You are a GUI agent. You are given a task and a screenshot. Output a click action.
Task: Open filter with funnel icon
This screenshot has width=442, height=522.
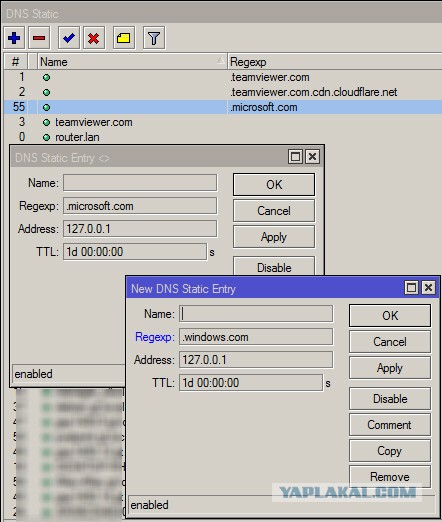(154, 38)
